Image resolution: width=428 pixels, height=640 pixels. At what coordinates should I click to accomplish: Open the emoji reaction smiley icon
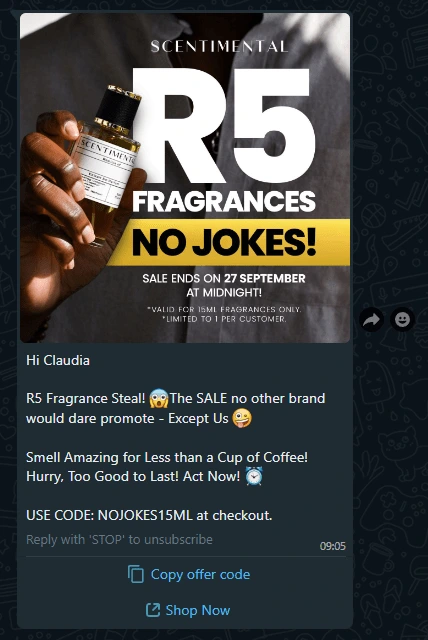point(402,319)
